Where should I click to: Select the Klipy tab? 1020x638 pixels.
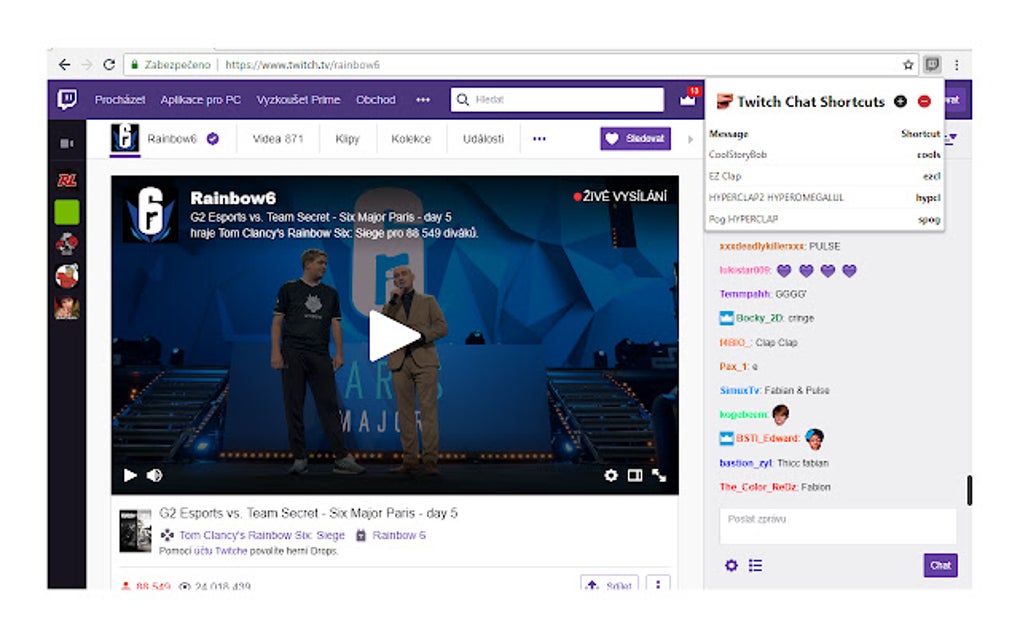tap(347, 140)
